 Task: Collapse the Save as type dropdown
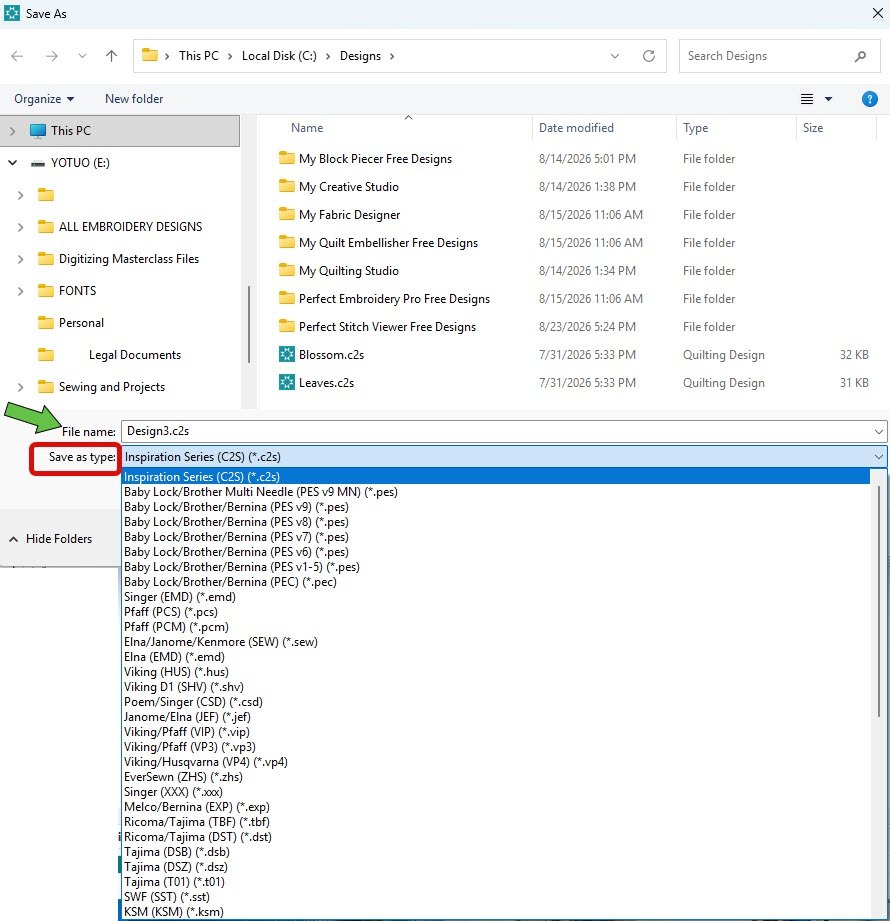879,457
